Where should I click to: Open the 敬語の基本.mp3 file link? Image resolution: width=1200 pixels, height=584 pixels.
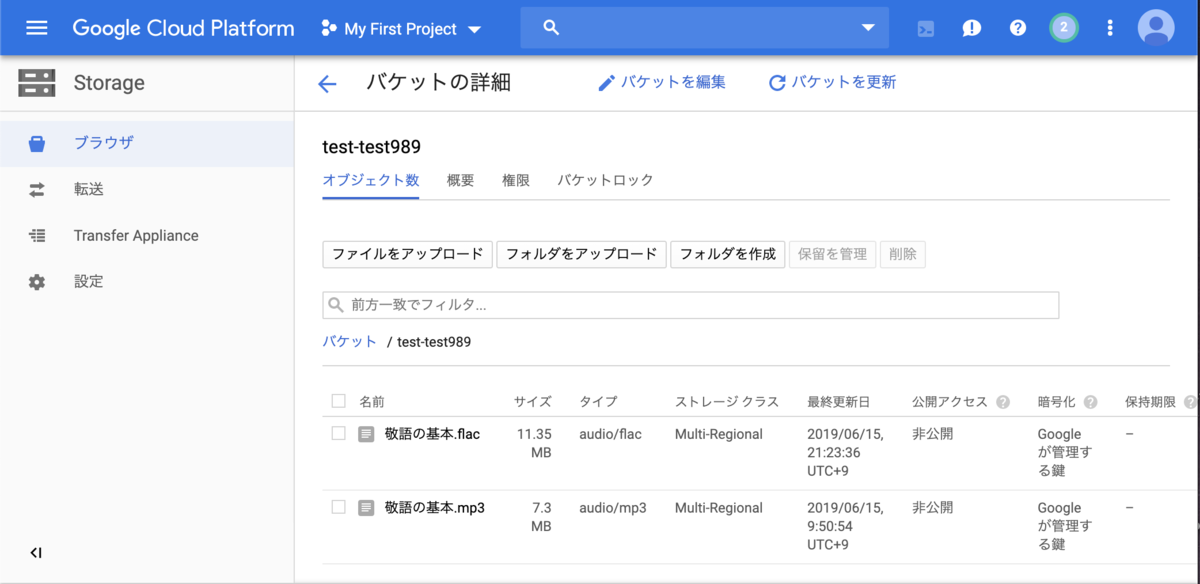(x=434, y=508)
